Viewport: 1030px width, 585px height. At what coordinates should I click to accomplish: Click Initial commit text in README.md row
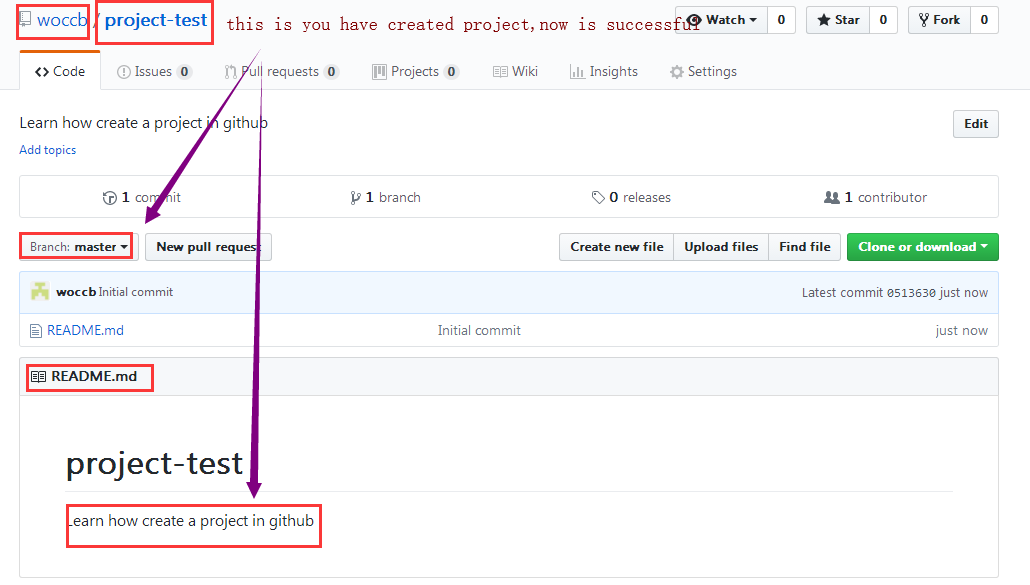479,331
